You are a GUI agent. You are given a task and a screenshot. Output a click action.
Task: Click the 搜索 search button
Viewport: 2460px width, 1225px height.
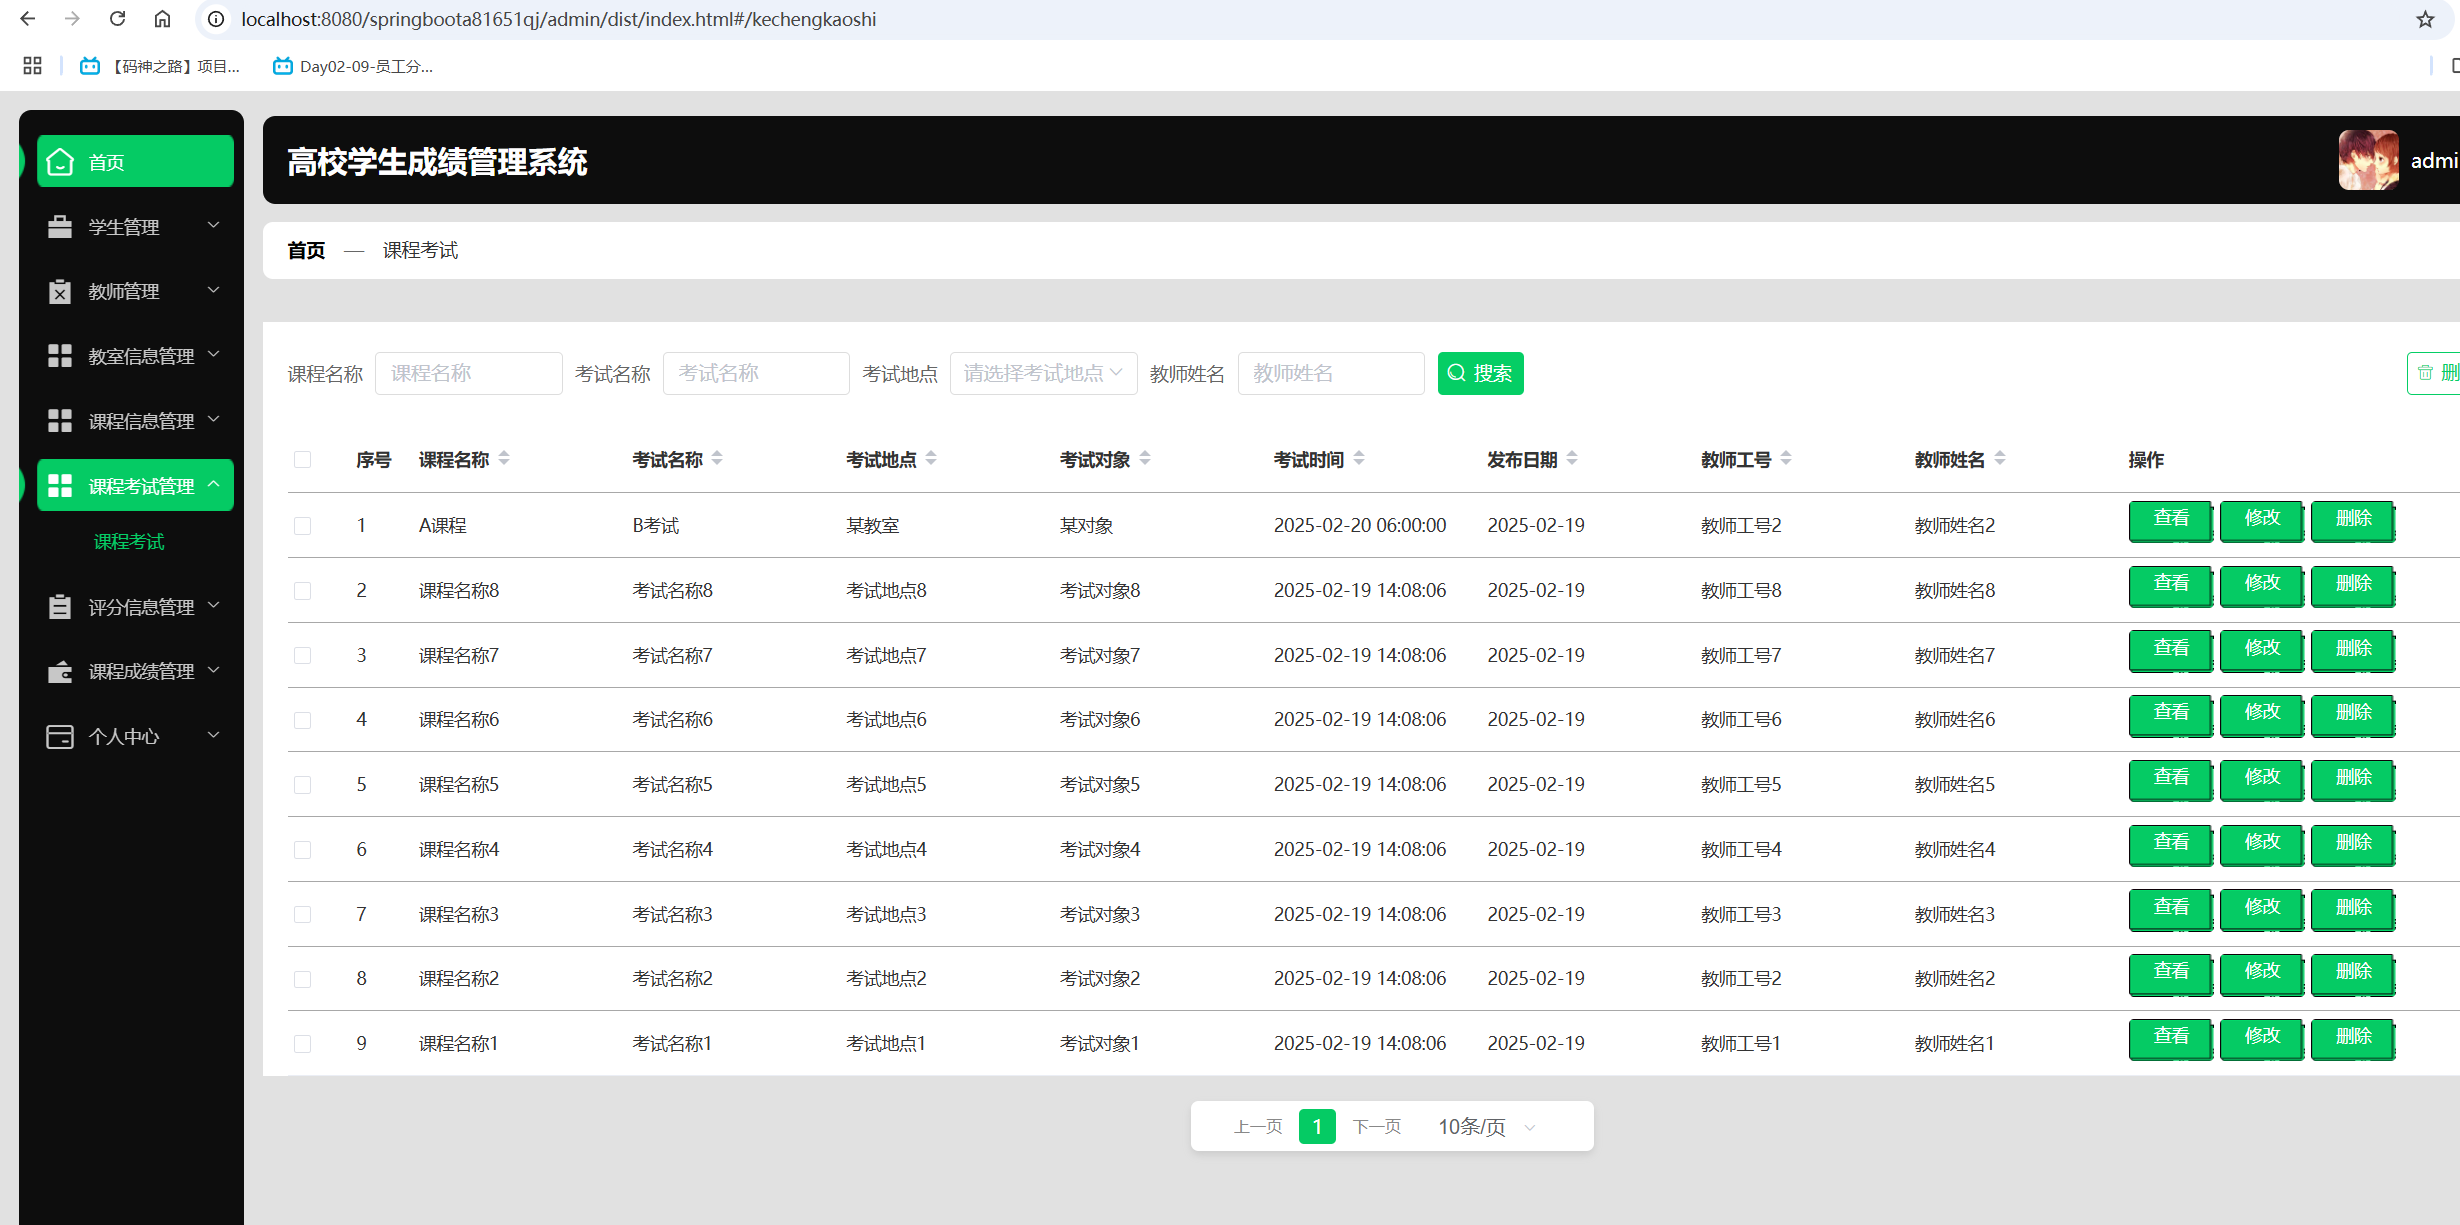1480,373
